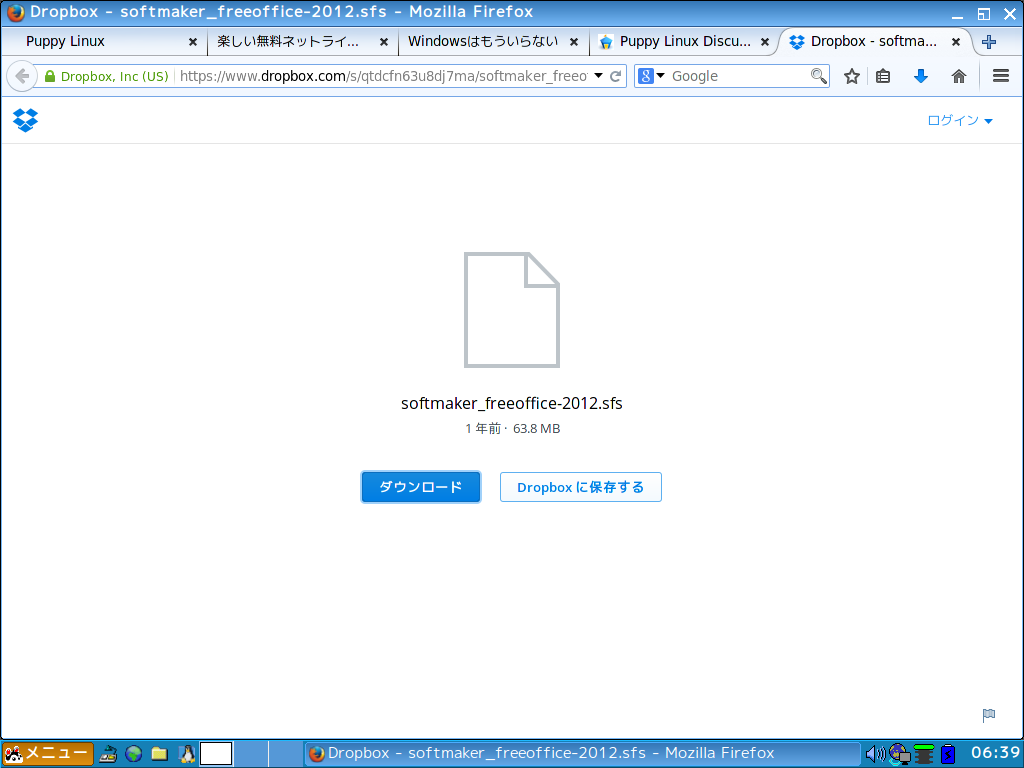Click the search magnifier icon
1024x768 pixels.
[818, 76]
